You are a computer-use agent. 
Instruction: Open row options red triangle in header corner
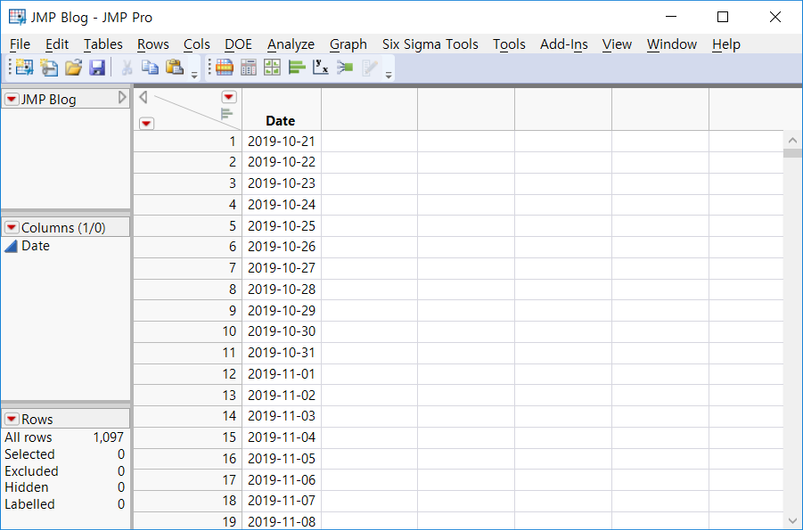pyautogui.click(x=146, y=123)
